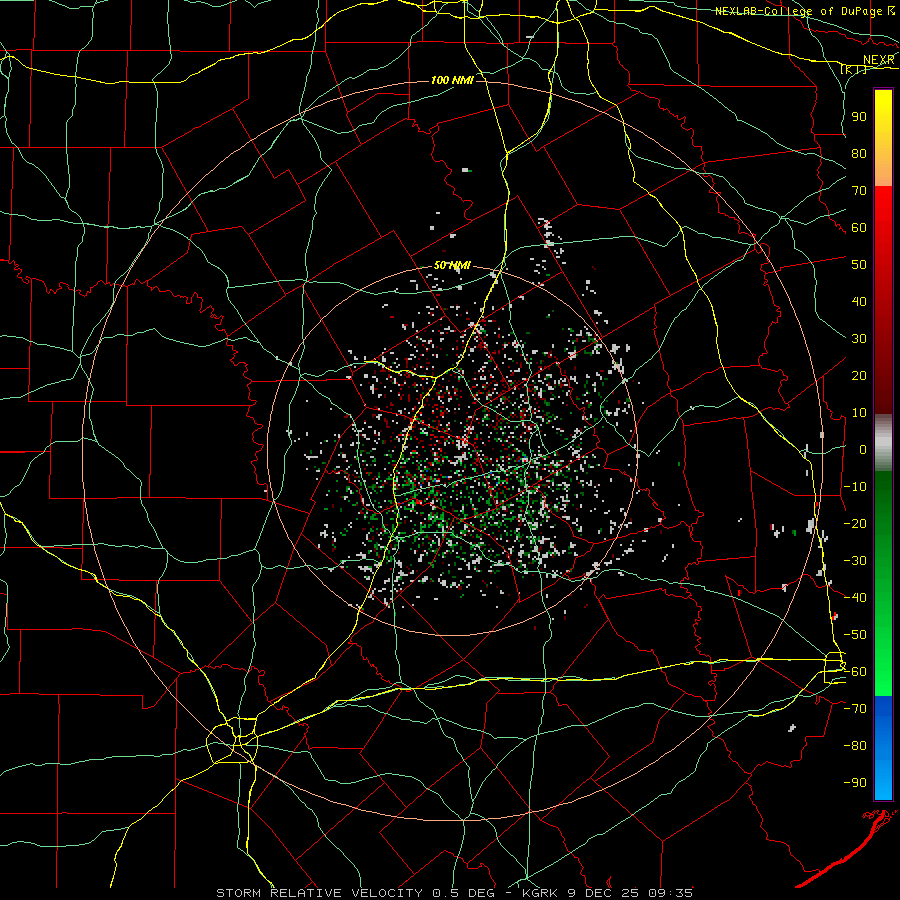Screen dimensions: 900x900
Task: Click the blue segment of the color bar
Action: click(883, 748)
